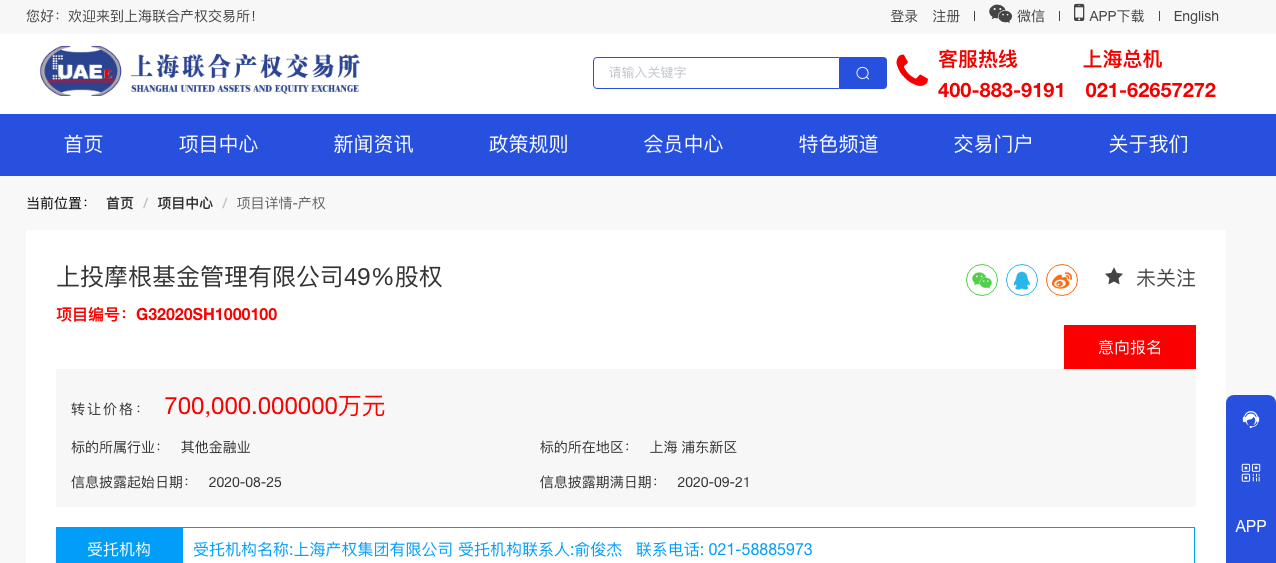Click 受托机构名称 上海产权集团有限公司 text
The image size is (1276, 563).
tap(323, 550)
